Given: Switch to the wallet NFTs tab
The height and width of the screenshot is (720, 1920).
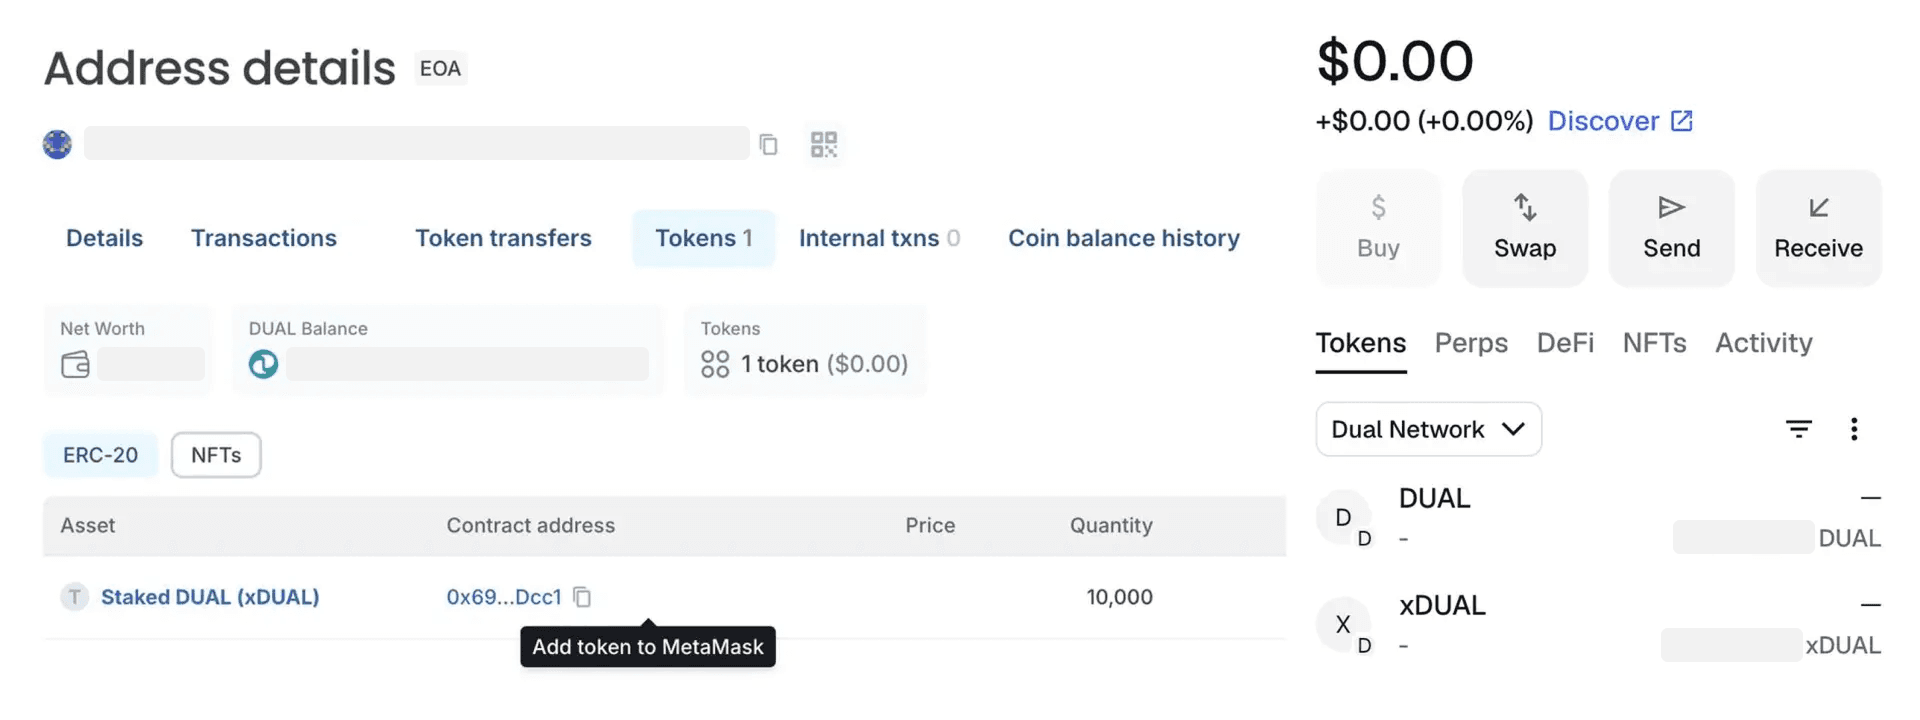Looking at the screenshot, I should point(1654,343).
